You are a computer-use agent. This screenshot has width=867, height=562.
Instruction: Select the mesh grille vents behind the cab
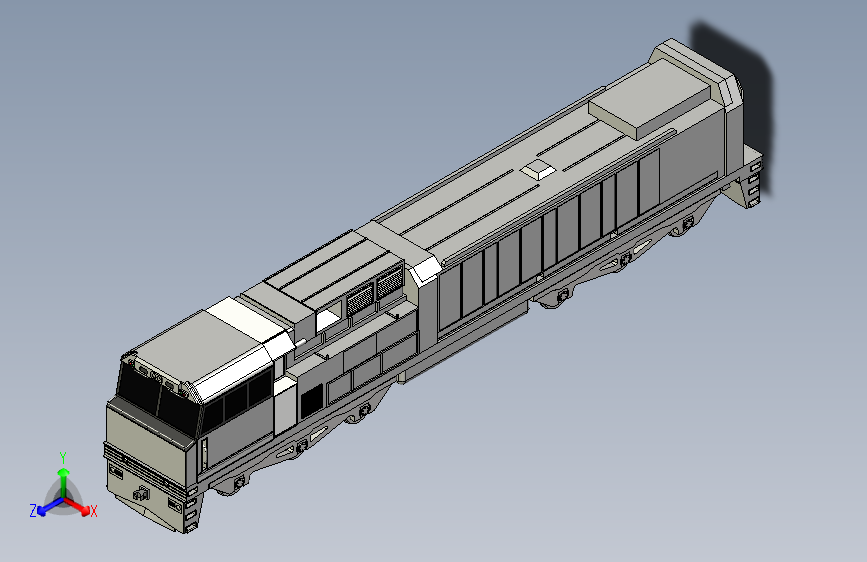pyautogui.click(x=375, y=289)
